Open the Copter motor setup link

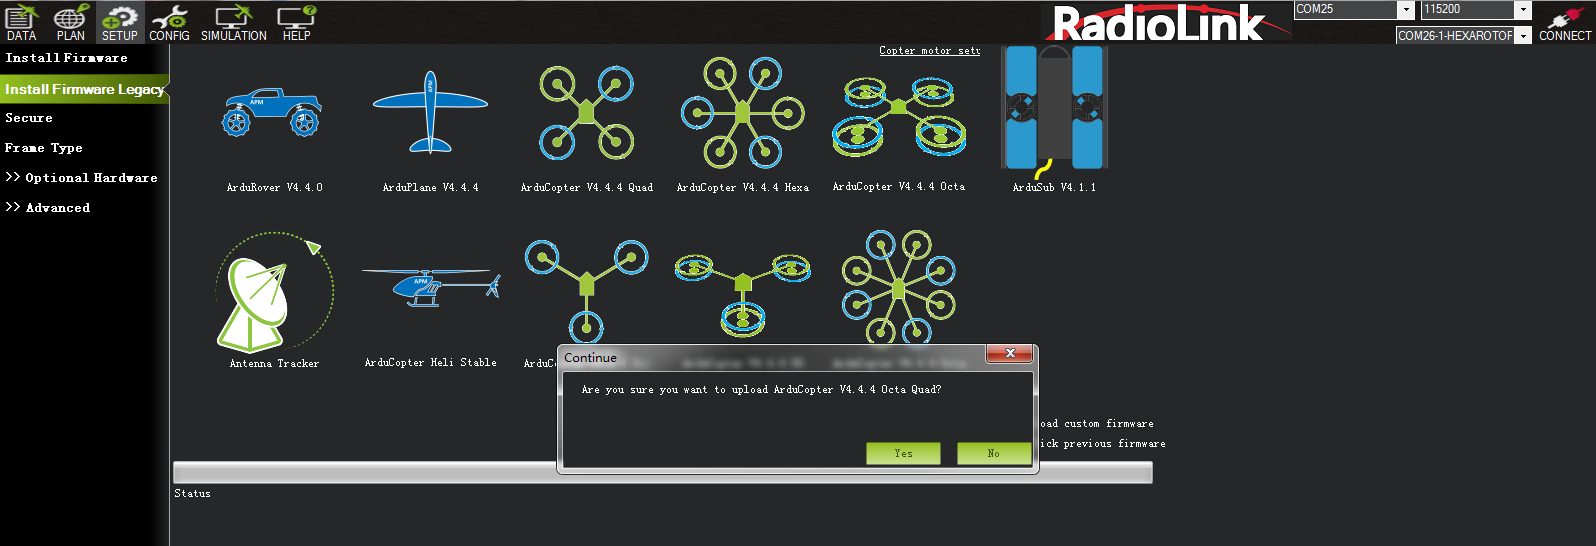click(x=929, y=51)
